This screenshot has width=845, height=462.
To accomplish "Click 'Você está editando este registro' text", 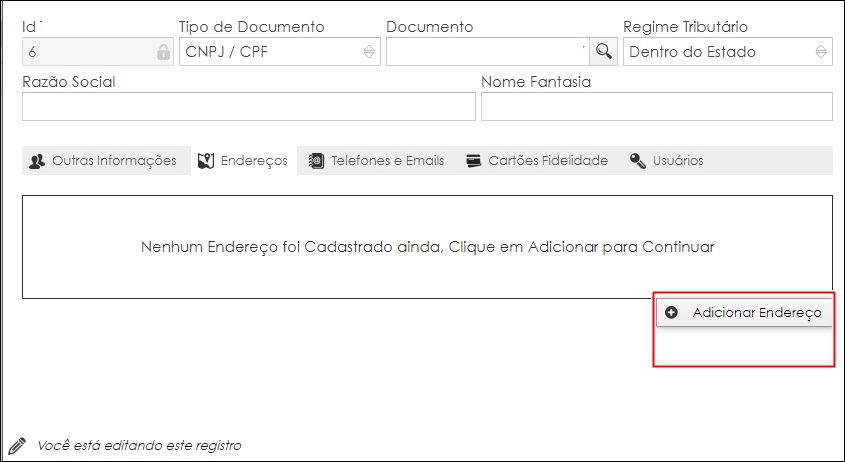I will click(139, 446).
